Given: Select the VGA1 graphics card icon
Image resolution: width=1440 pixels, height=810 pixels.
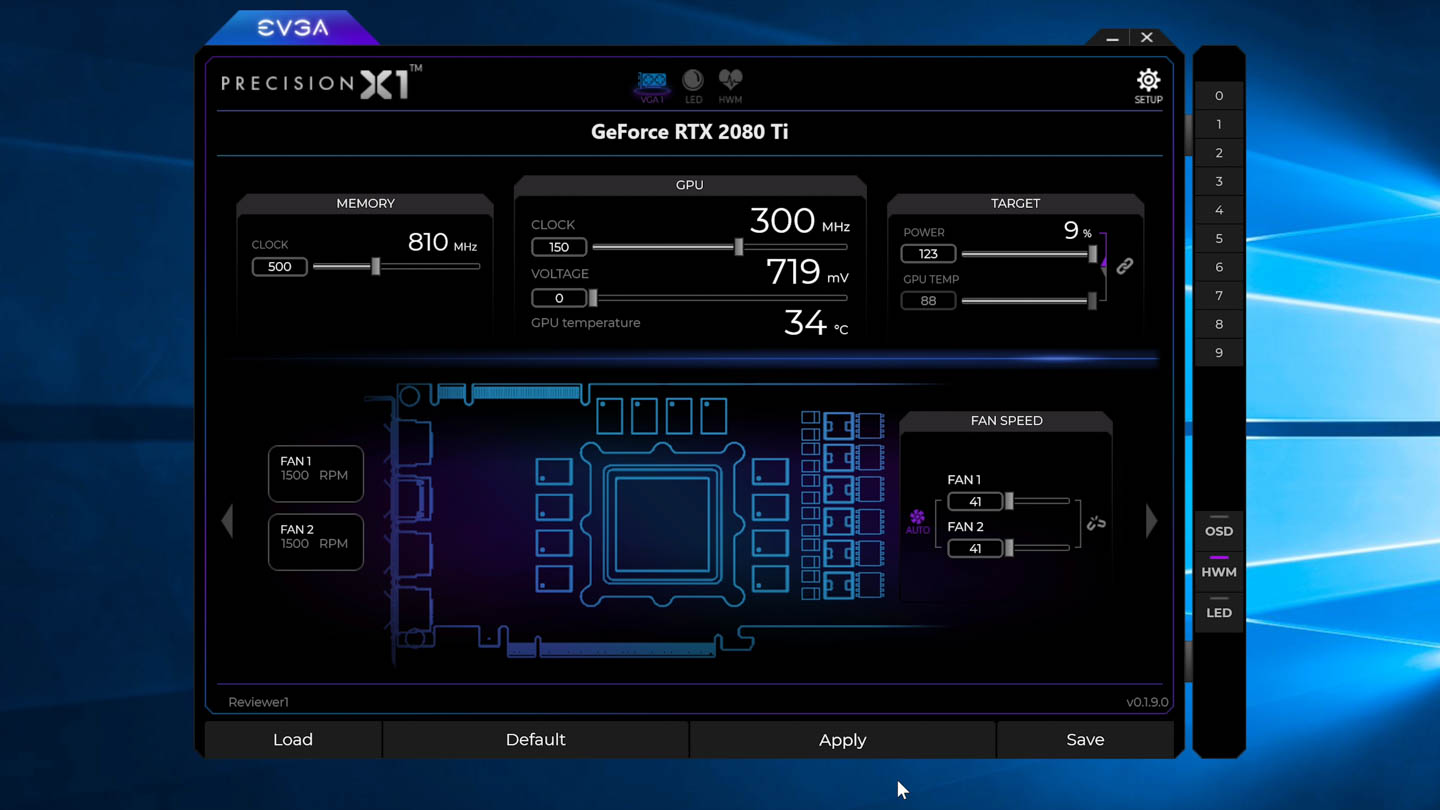Looking at the screenshot, I should coord(652,86).
